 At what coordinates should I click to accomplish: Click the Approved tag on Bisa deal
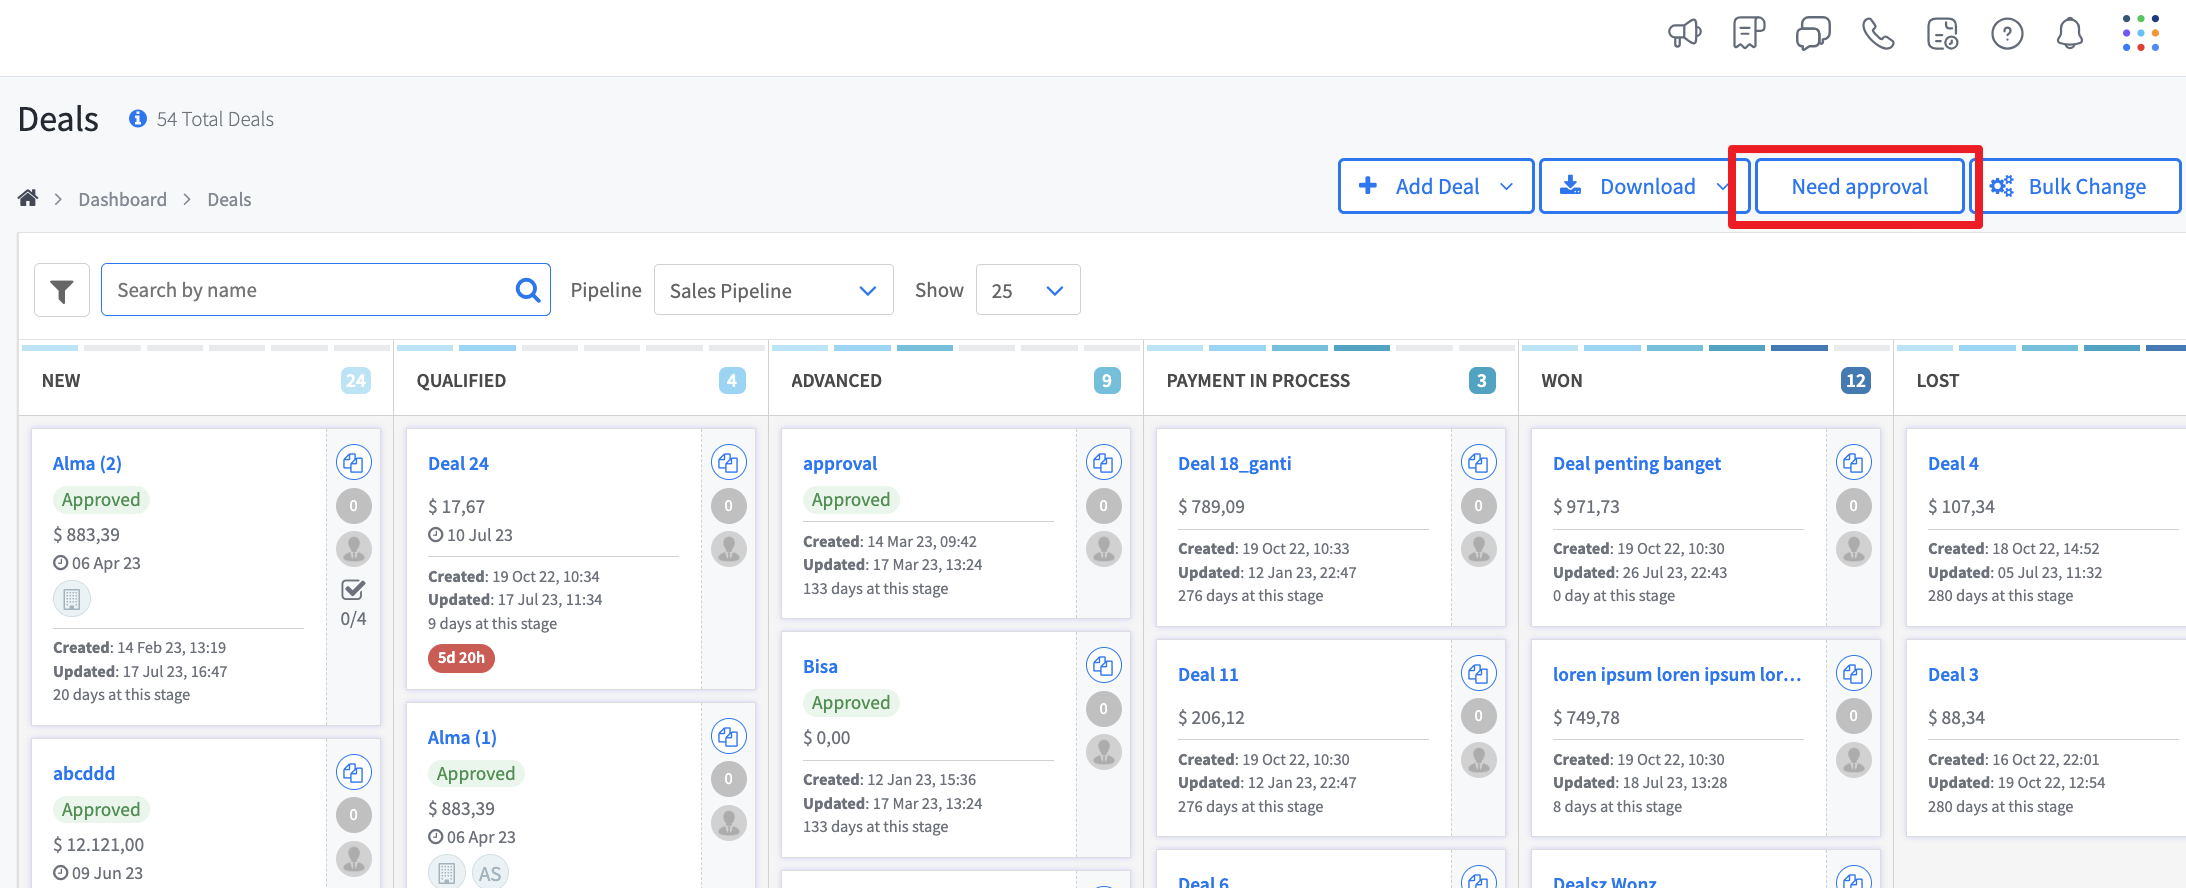[x=851, y=703]
